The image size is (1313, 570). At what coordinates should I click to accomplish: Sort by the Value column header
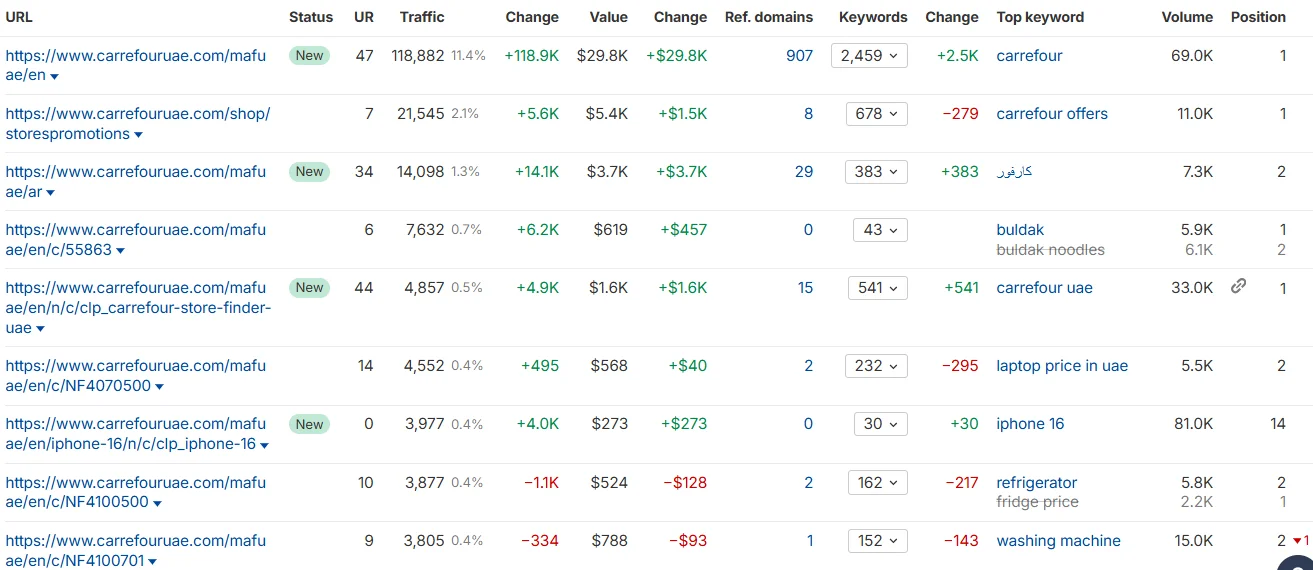[x=608, y=17]
